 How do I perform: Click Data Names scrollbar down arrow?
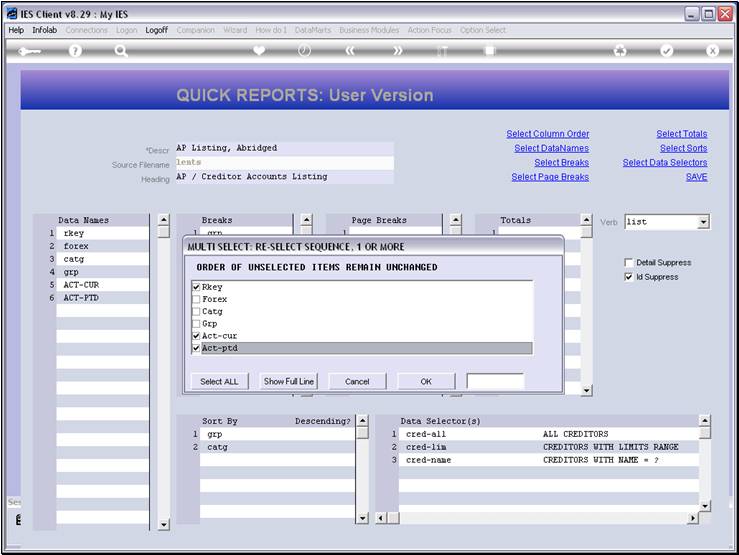tap(164, 524)
